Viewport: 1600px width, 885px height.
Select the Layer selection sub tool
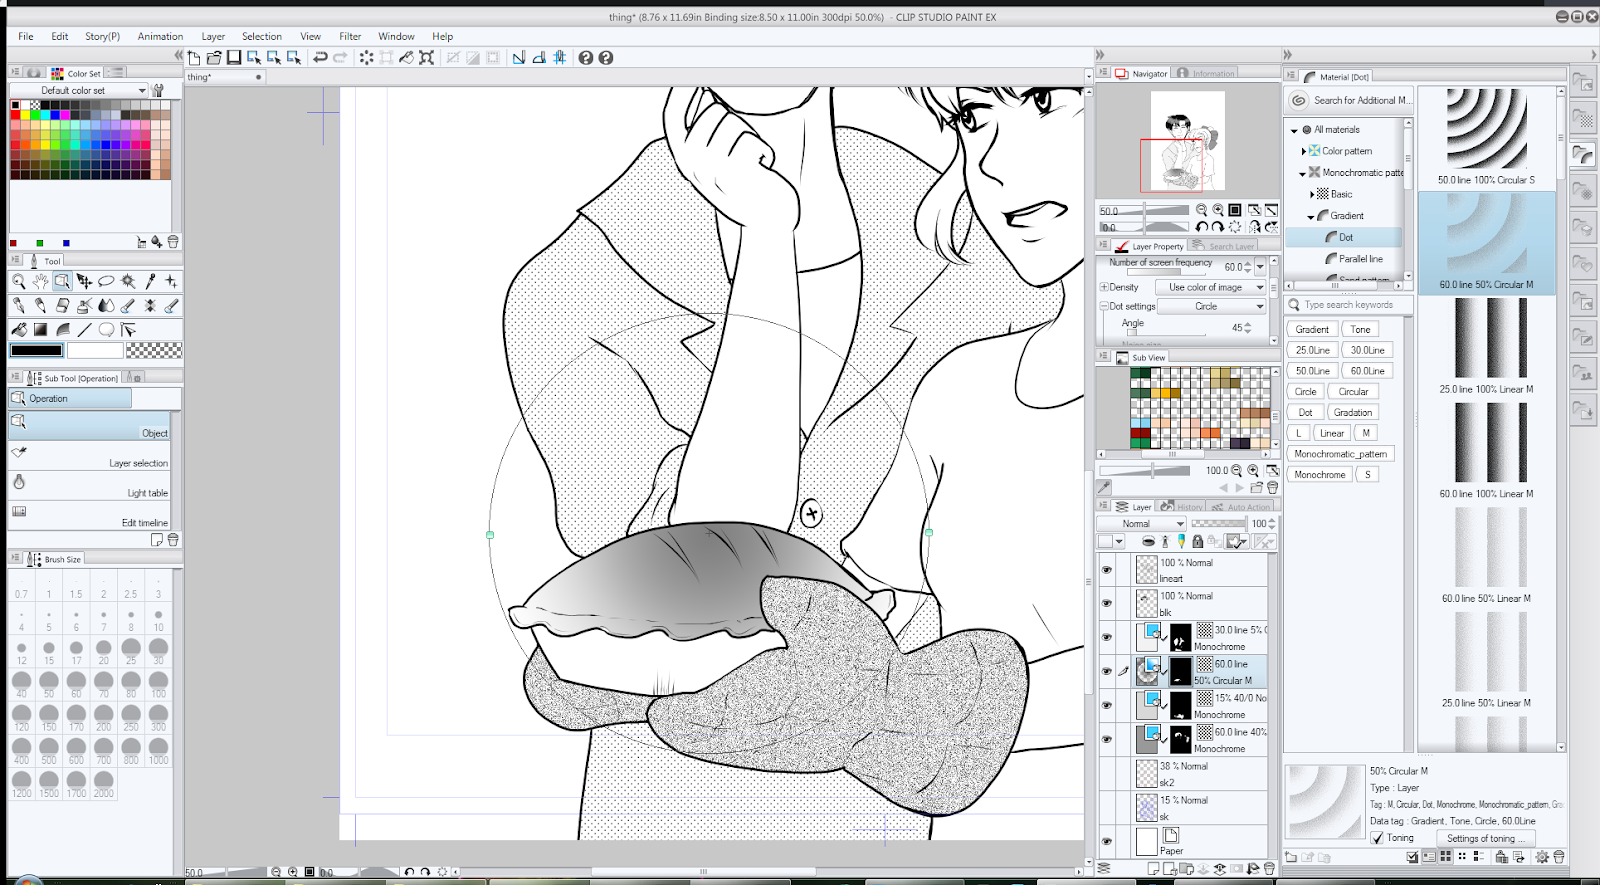[90, 457]
